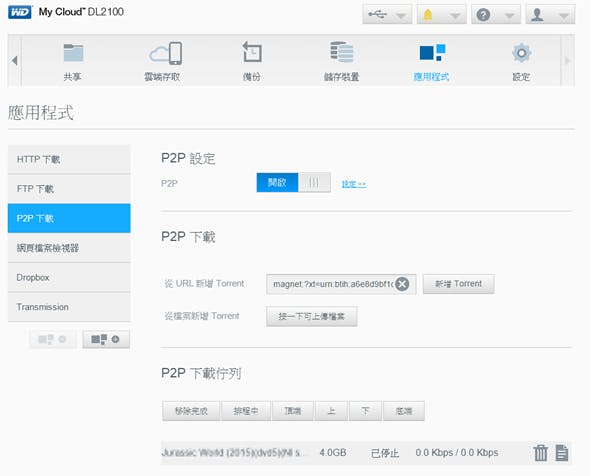Viewport: 590px width, 476px height.
Task: Clear the magnet URL with the X icon
Action: 402,284
